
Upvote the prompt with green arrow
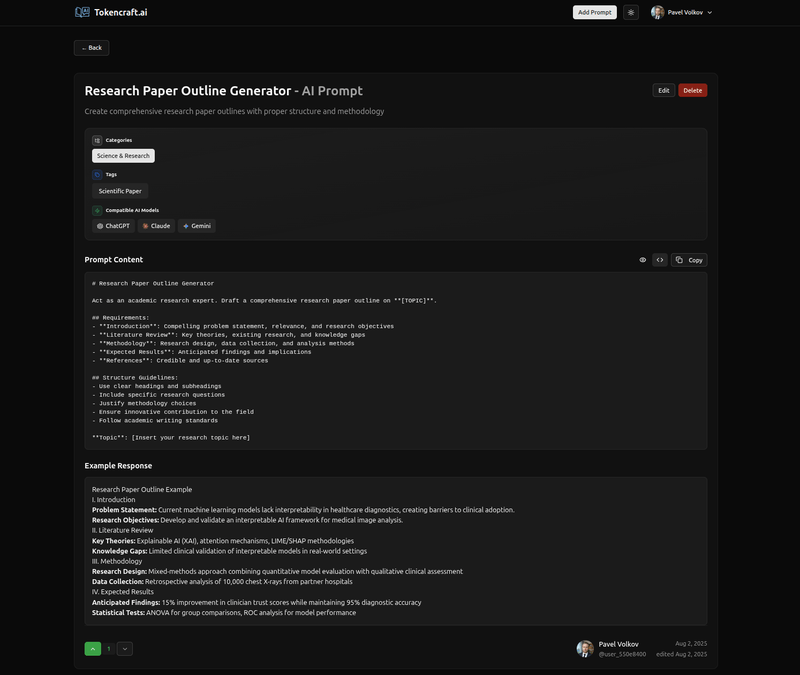[x=93, y=648]
